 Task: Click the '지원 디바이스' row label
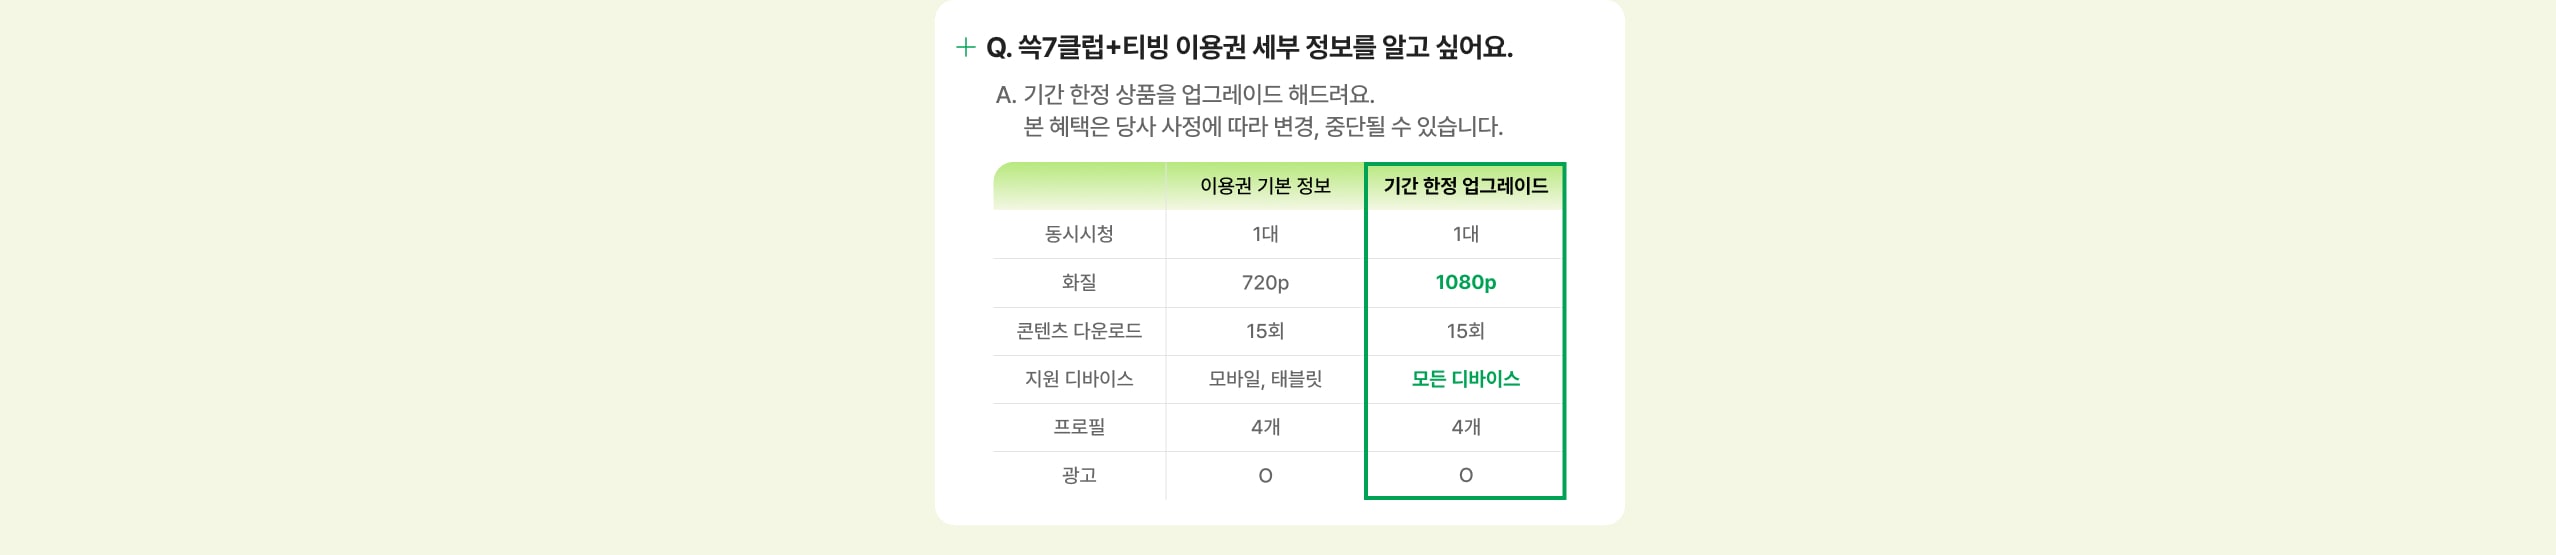pos(1079,379)
